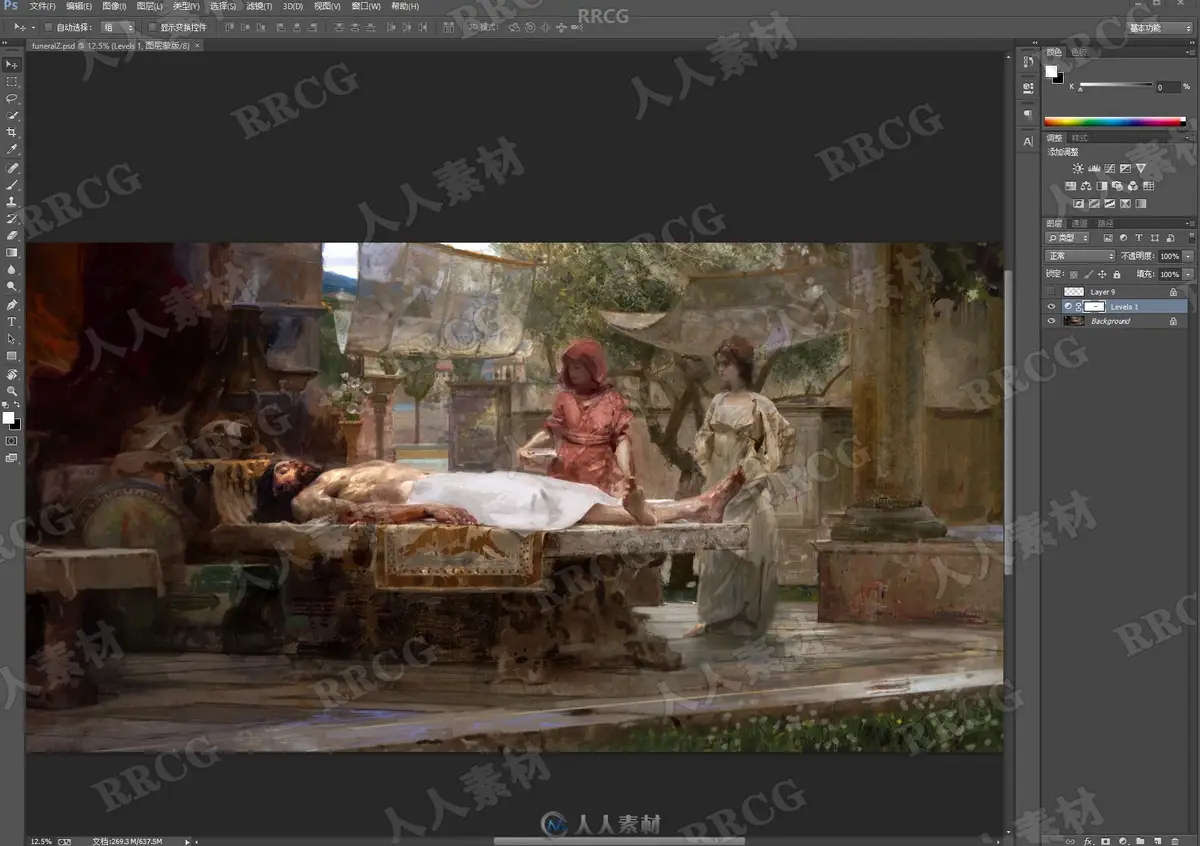Select the Rectangular Marquee tool
The image size is (1200, 846).
point(12,81)
